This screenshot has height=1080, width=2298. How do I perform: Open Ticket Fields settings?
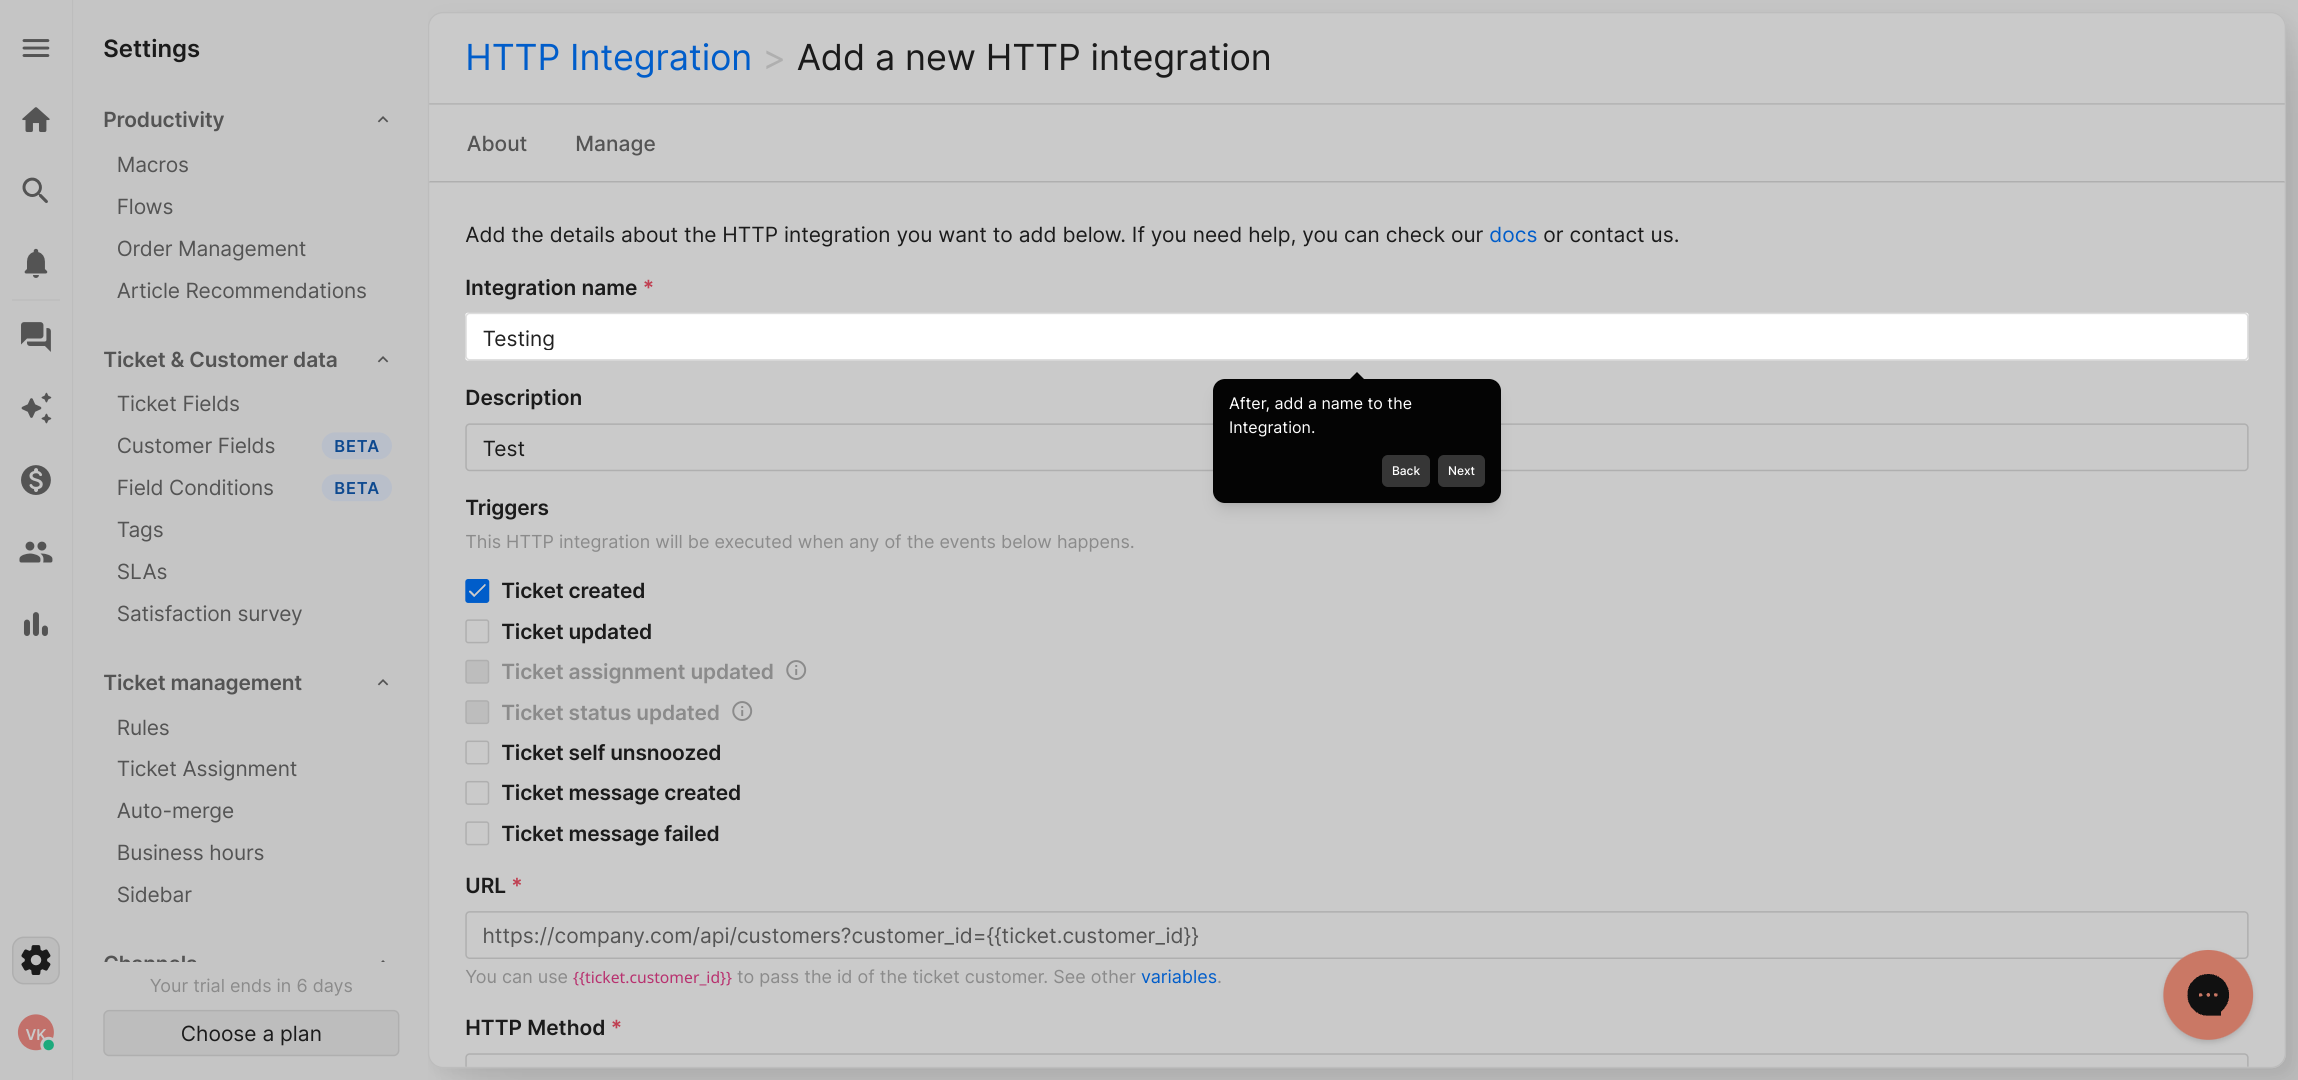click(x=178, y=404)
